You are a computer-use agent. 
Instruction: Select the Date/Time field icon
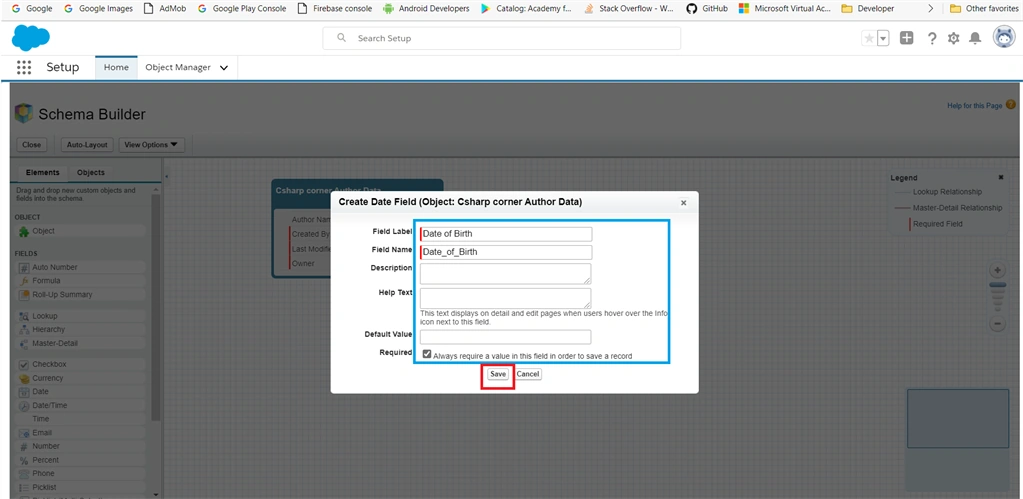click(23, 406)
